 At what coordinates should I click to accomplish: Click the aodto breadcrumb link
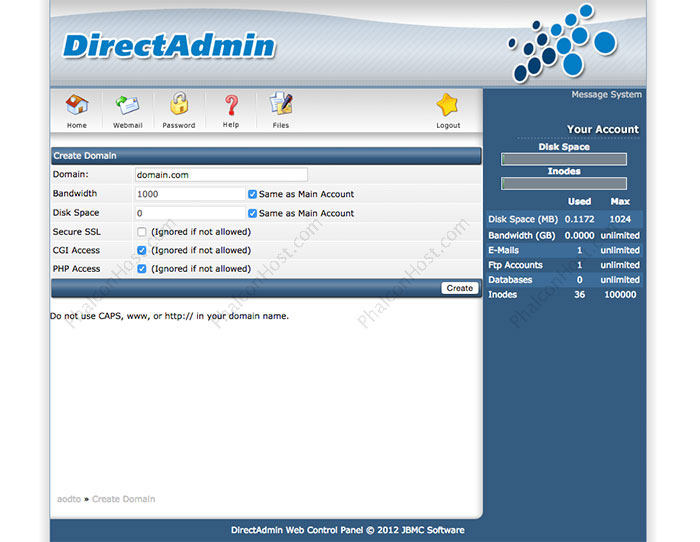point(69,499)
